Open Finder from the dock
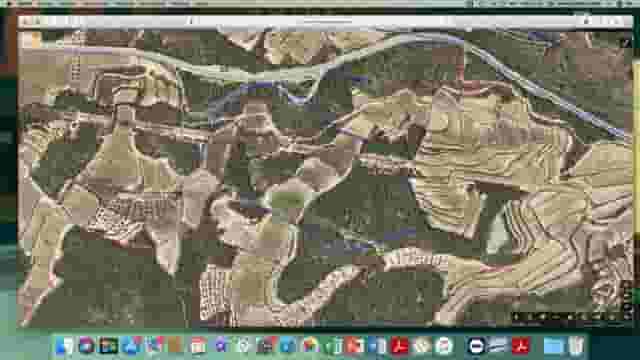The width and height of the screenshot is (640, 360). (x=63, y=346)
